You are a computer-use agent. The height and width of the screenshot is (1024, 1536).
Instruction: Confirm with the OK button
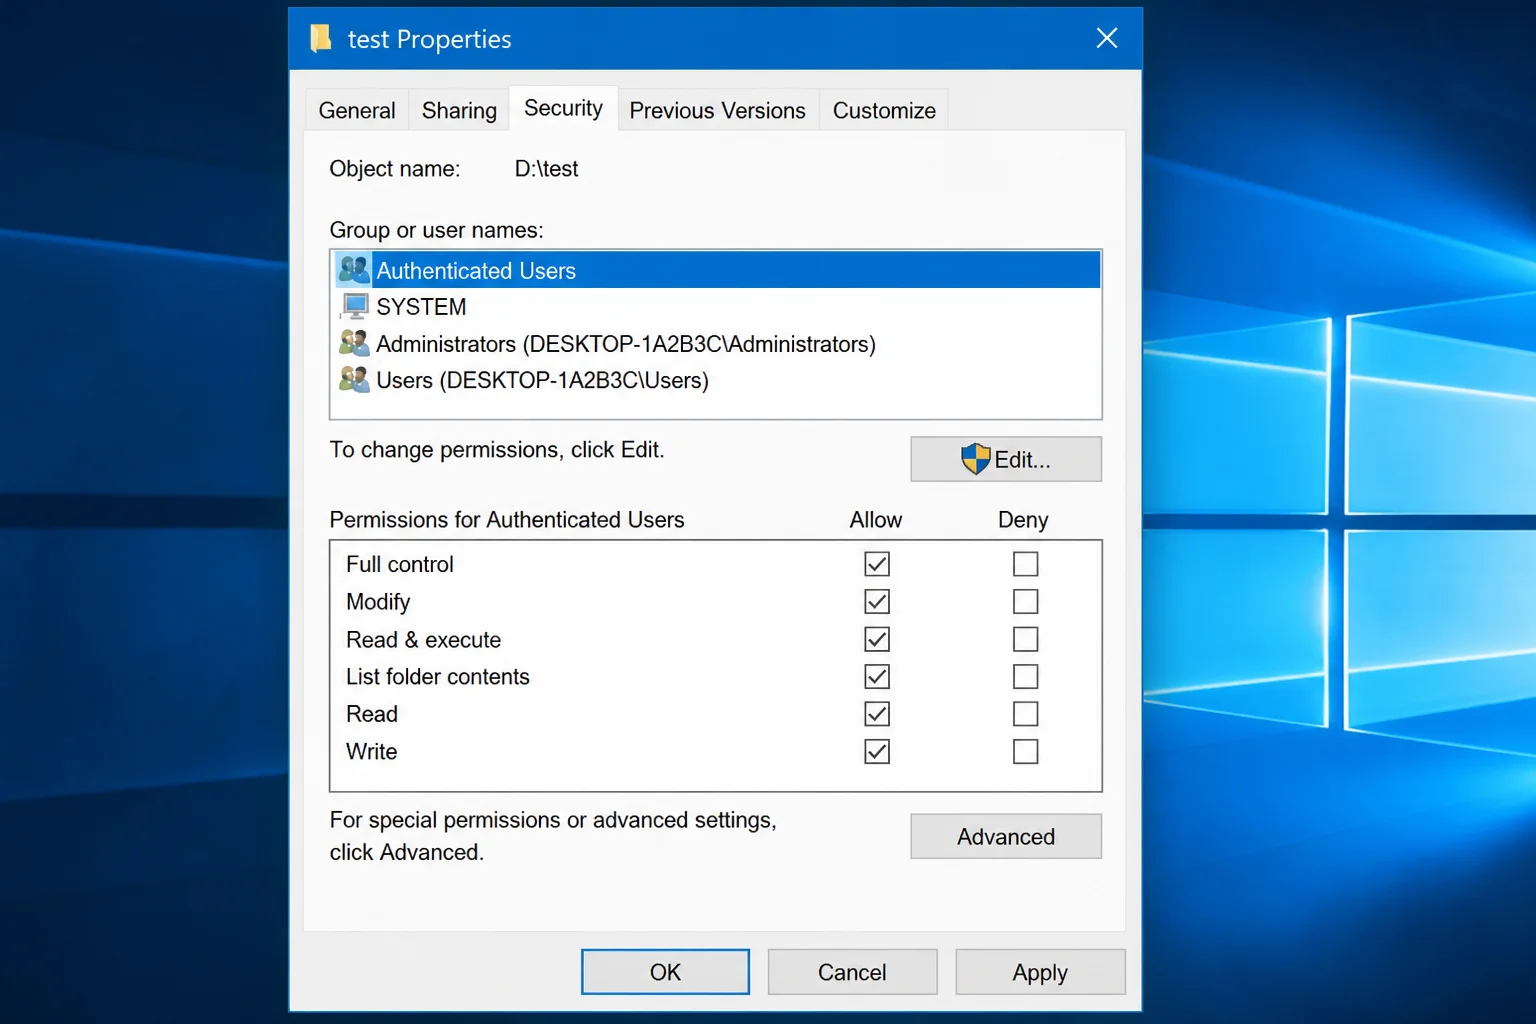[x=665, y=972]
